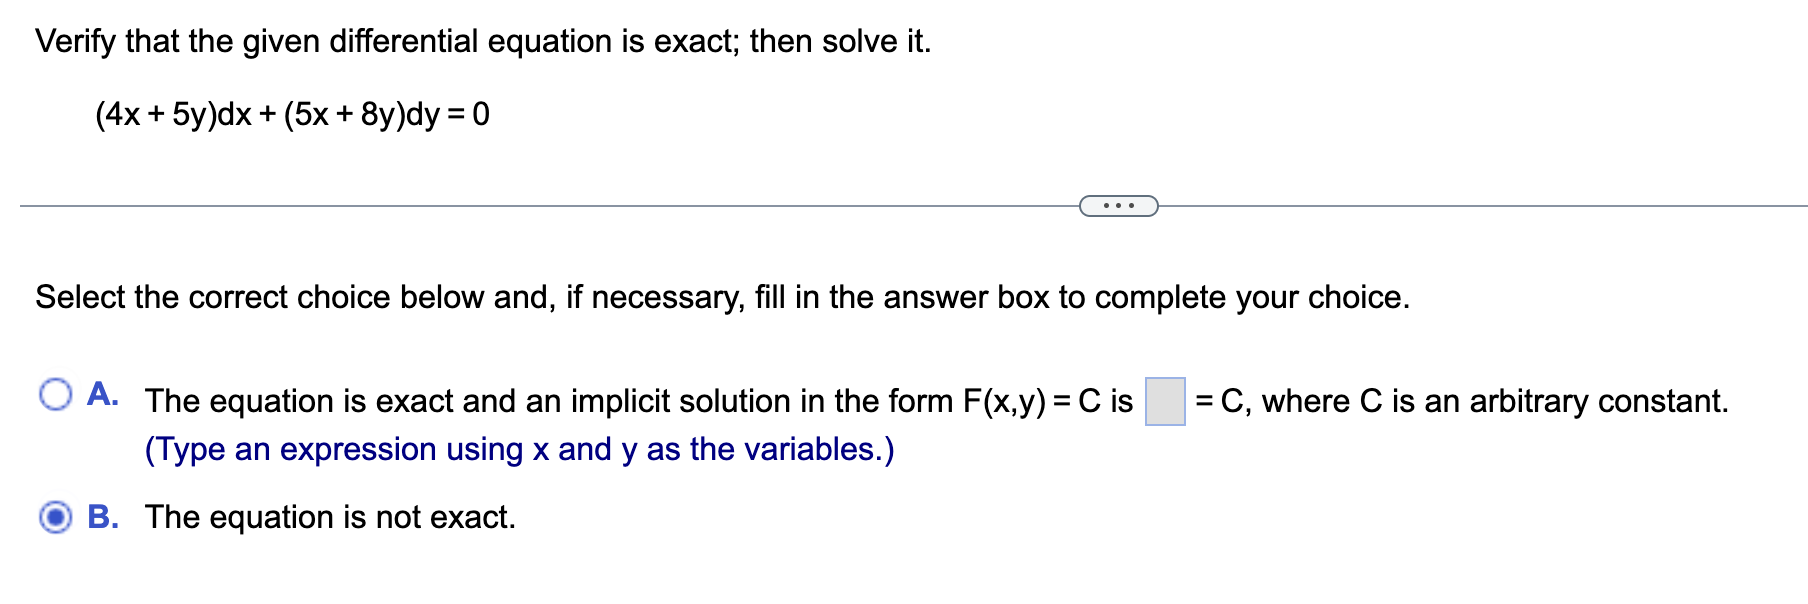Place cursor inside the empty F(x,y) answer field
The height and width of the screenshot is (604, 1808).
coord(1165,400)
